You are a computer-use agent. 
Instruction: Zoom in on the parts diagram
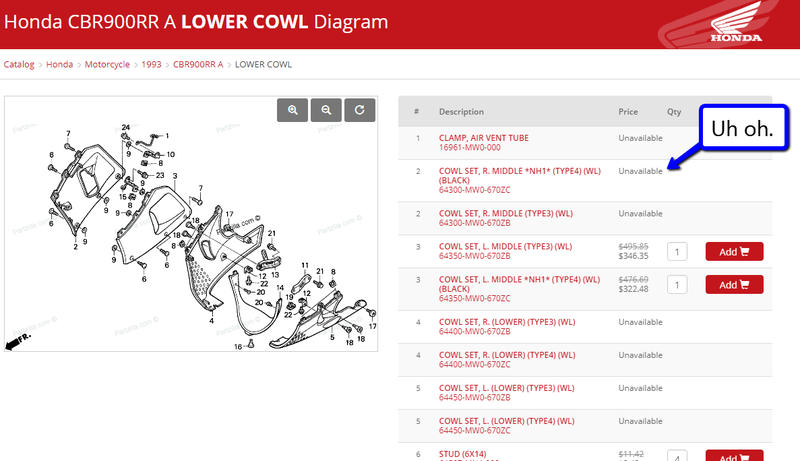292,110
